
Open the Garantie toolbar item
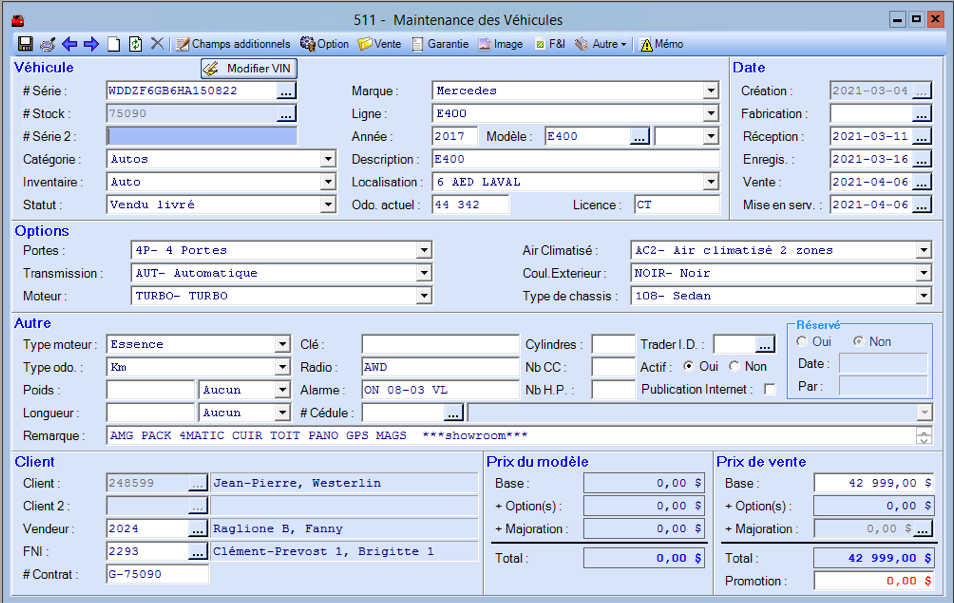point(440,44)
